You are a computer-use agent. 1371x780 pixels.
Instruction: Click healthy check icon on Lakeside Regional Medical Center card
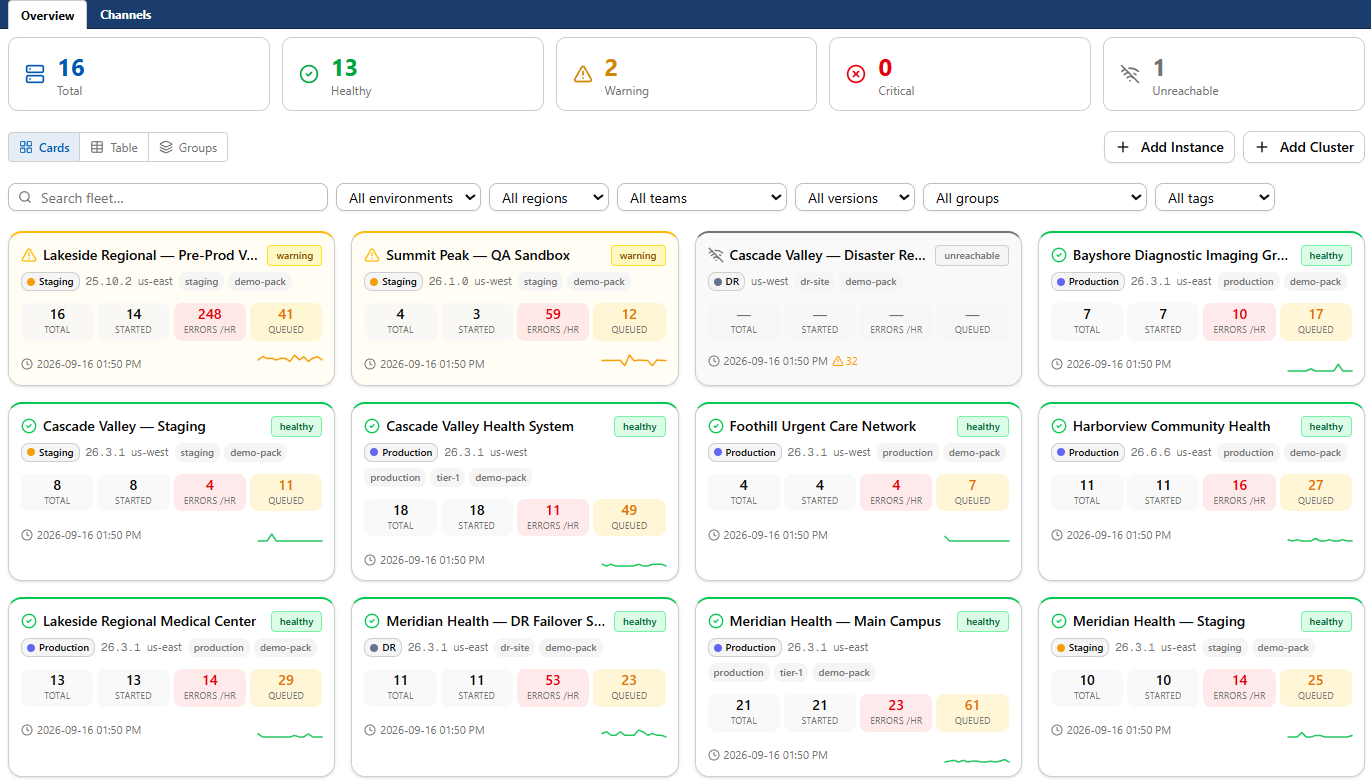(29, 621)
